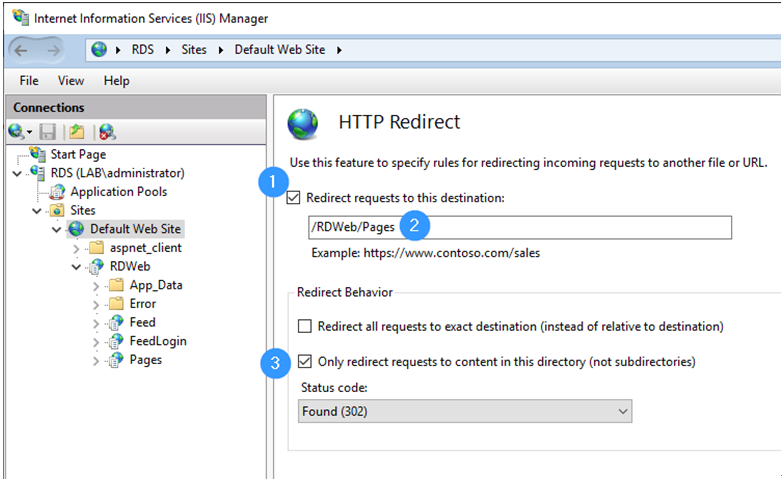Open the Help menu

click(117, 81)
